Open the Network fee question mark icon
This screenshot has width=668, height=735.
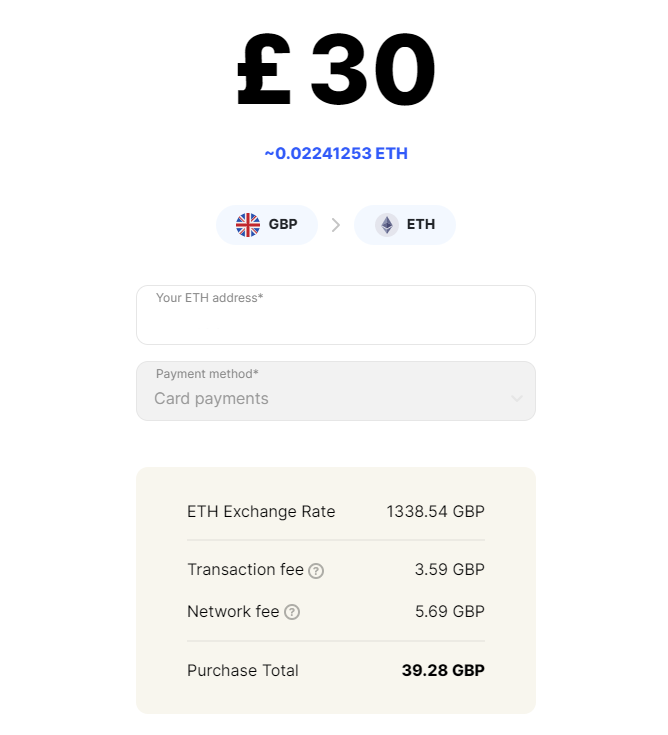click(292, 612)
